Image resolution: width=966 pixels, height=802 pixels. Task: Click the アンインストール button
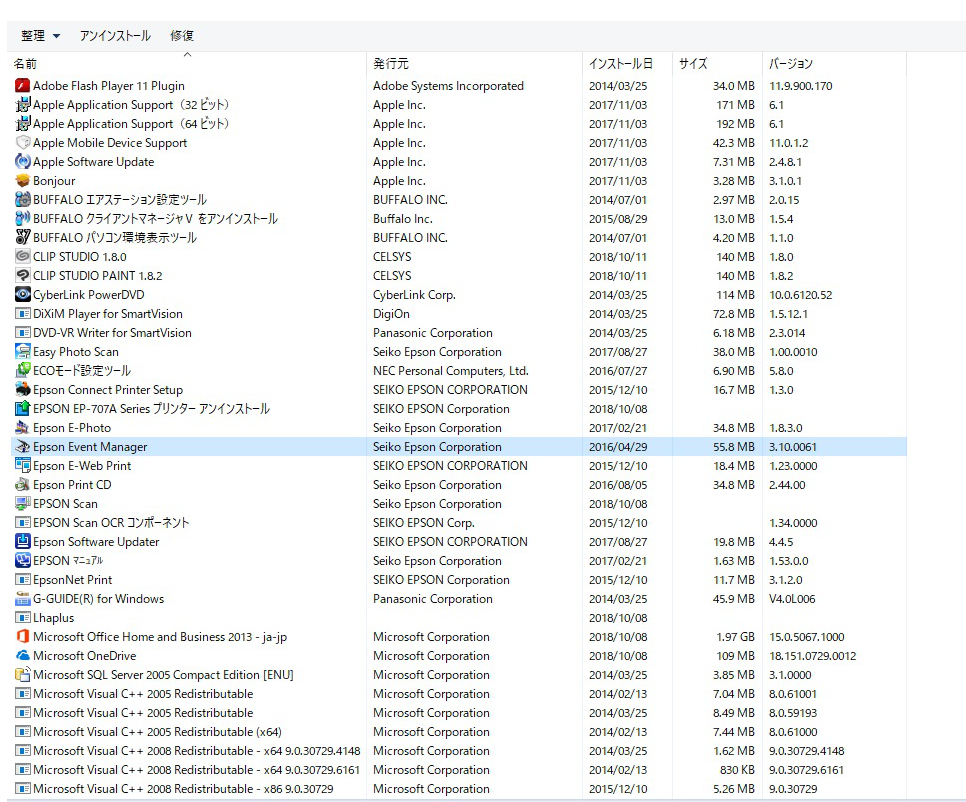[115, 36]
